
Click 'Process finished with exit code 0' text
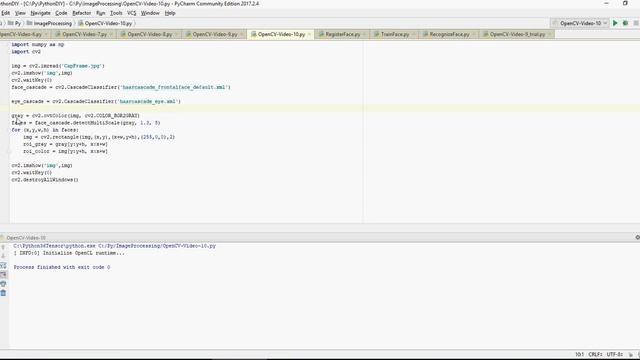62,267
